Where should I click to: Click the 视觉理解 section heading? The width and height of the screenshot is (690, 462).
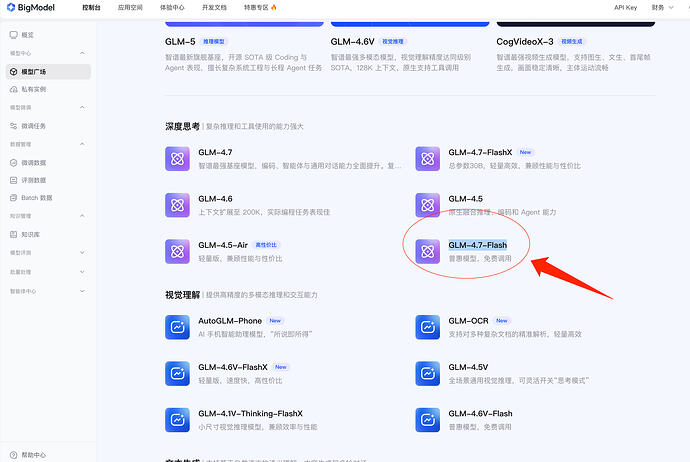(182, 295)
